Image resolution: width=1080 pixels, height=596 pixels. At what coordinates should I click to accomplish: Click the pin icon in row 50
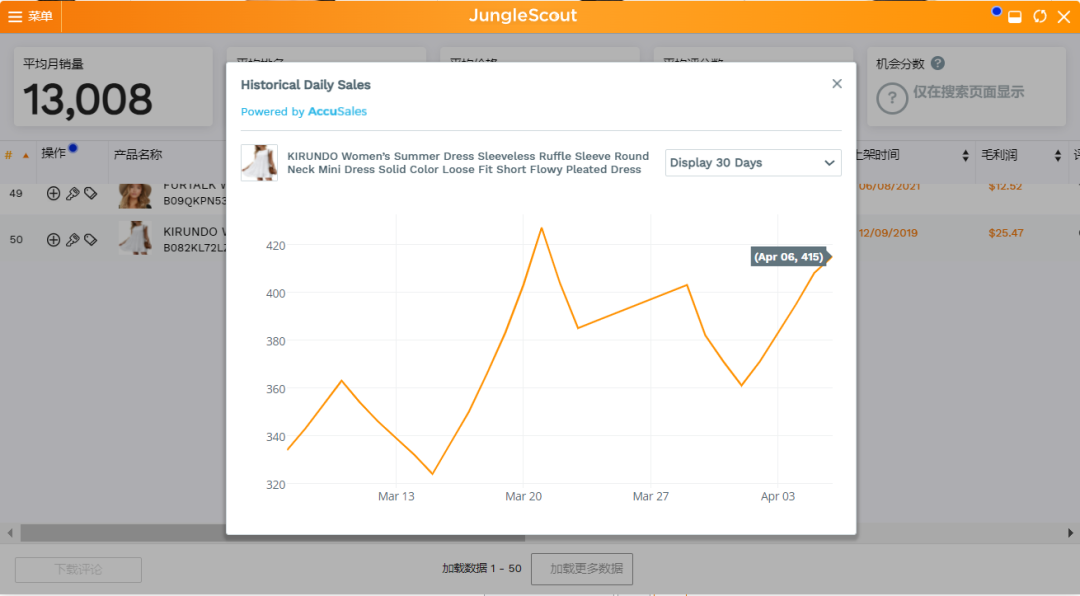point(72,240)
